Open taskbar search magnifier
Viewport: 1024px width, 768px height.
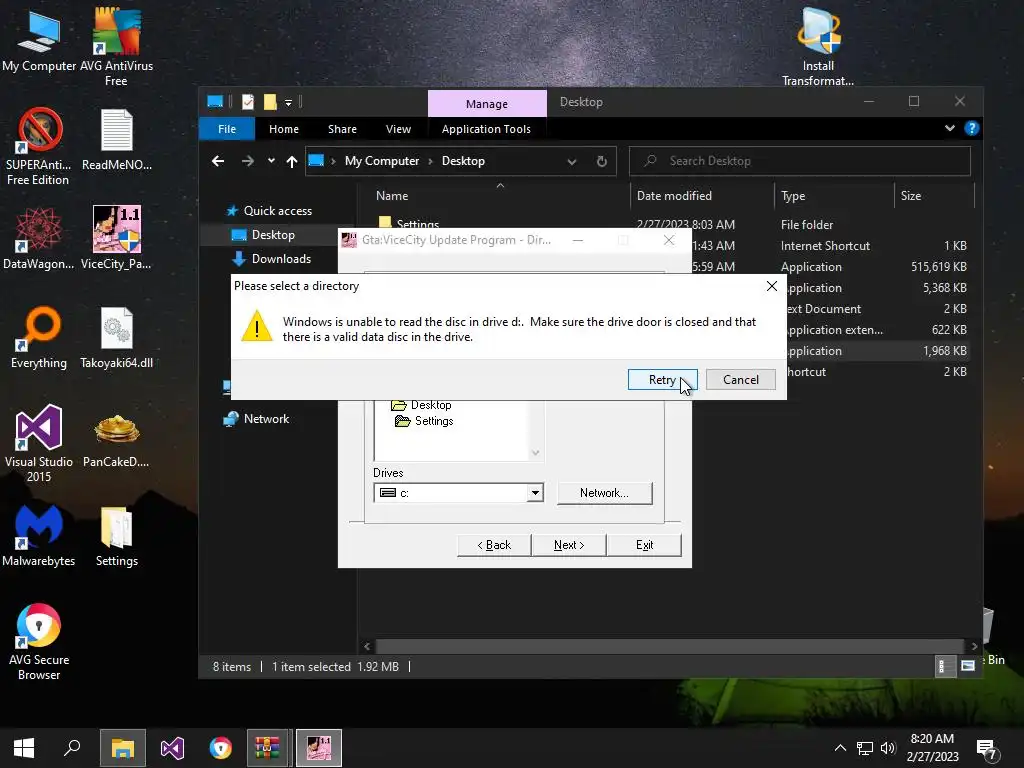coord(72,748)
